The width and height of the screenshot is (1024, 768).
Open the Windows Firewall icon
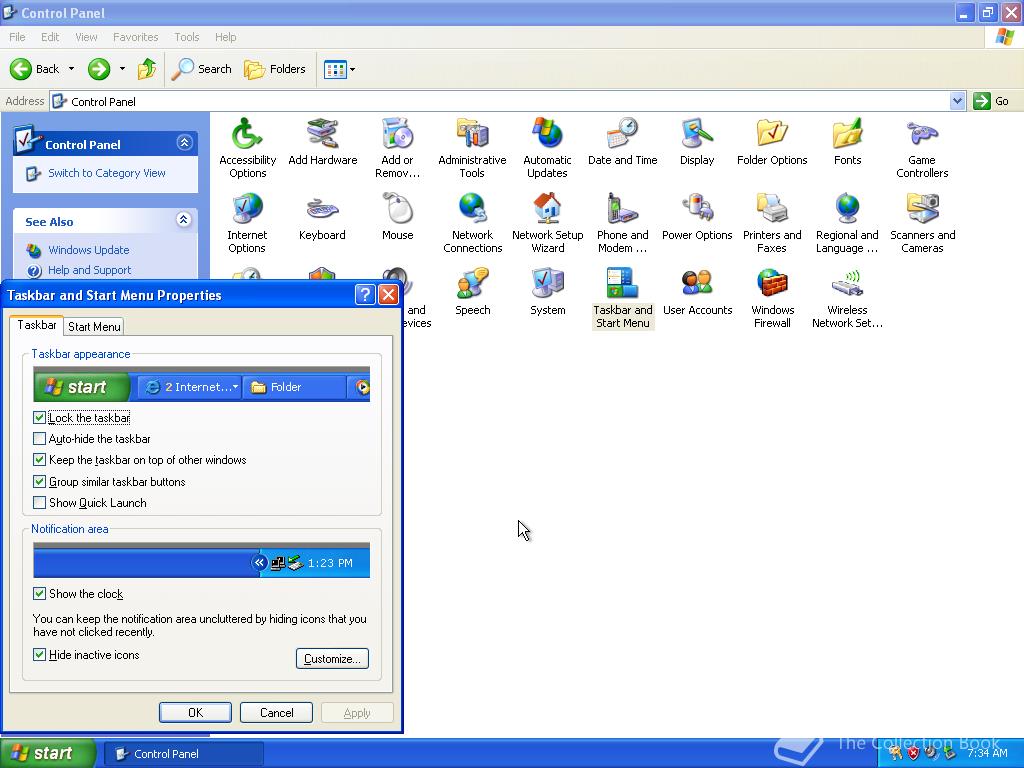click(x=772, y=298)
